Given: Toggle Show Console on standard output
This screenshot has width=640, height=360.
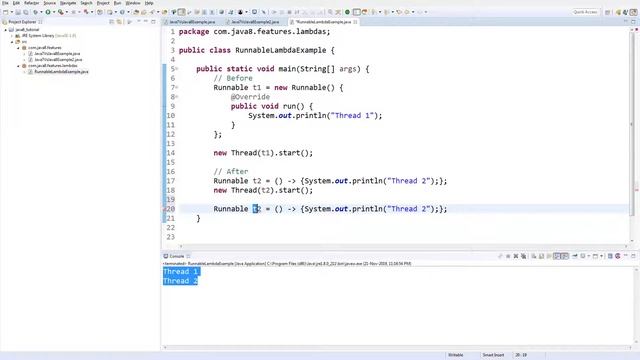Looking at the screenshot, I should (x=557, y=256).
